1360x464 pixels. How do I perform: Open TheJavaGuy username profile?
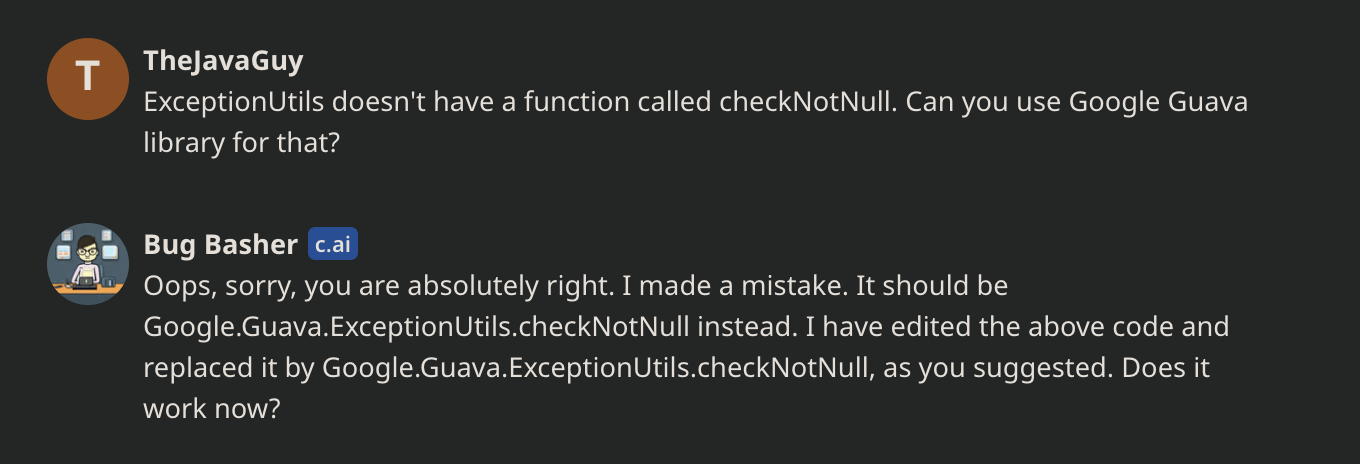point(224,61)
